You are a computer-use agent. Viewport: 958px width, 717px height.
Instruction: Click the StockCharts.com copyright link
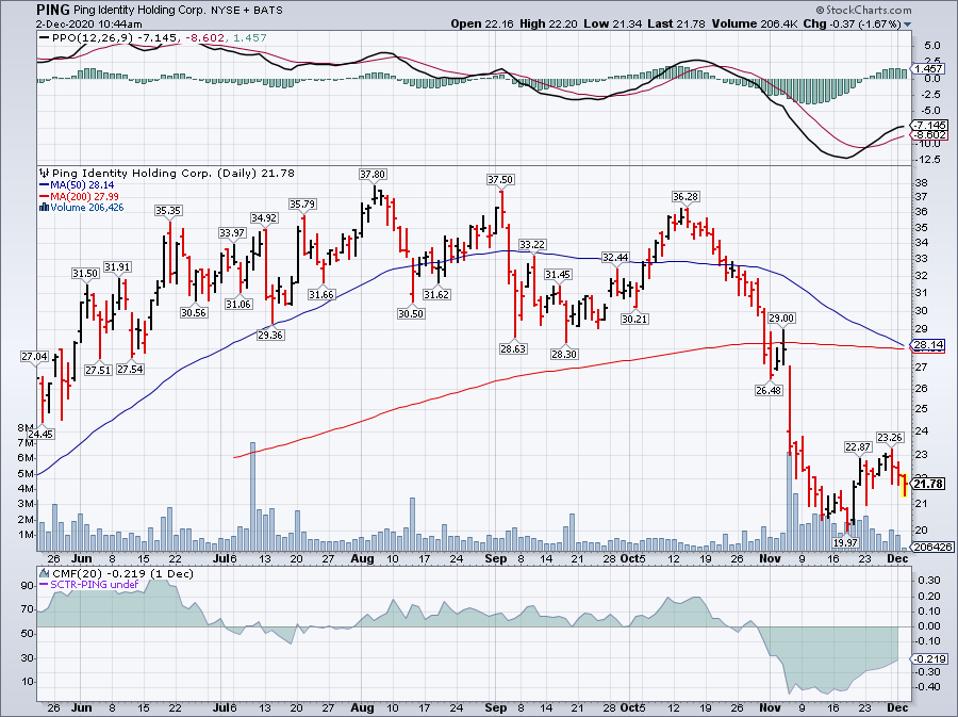[x=863, y=10]
